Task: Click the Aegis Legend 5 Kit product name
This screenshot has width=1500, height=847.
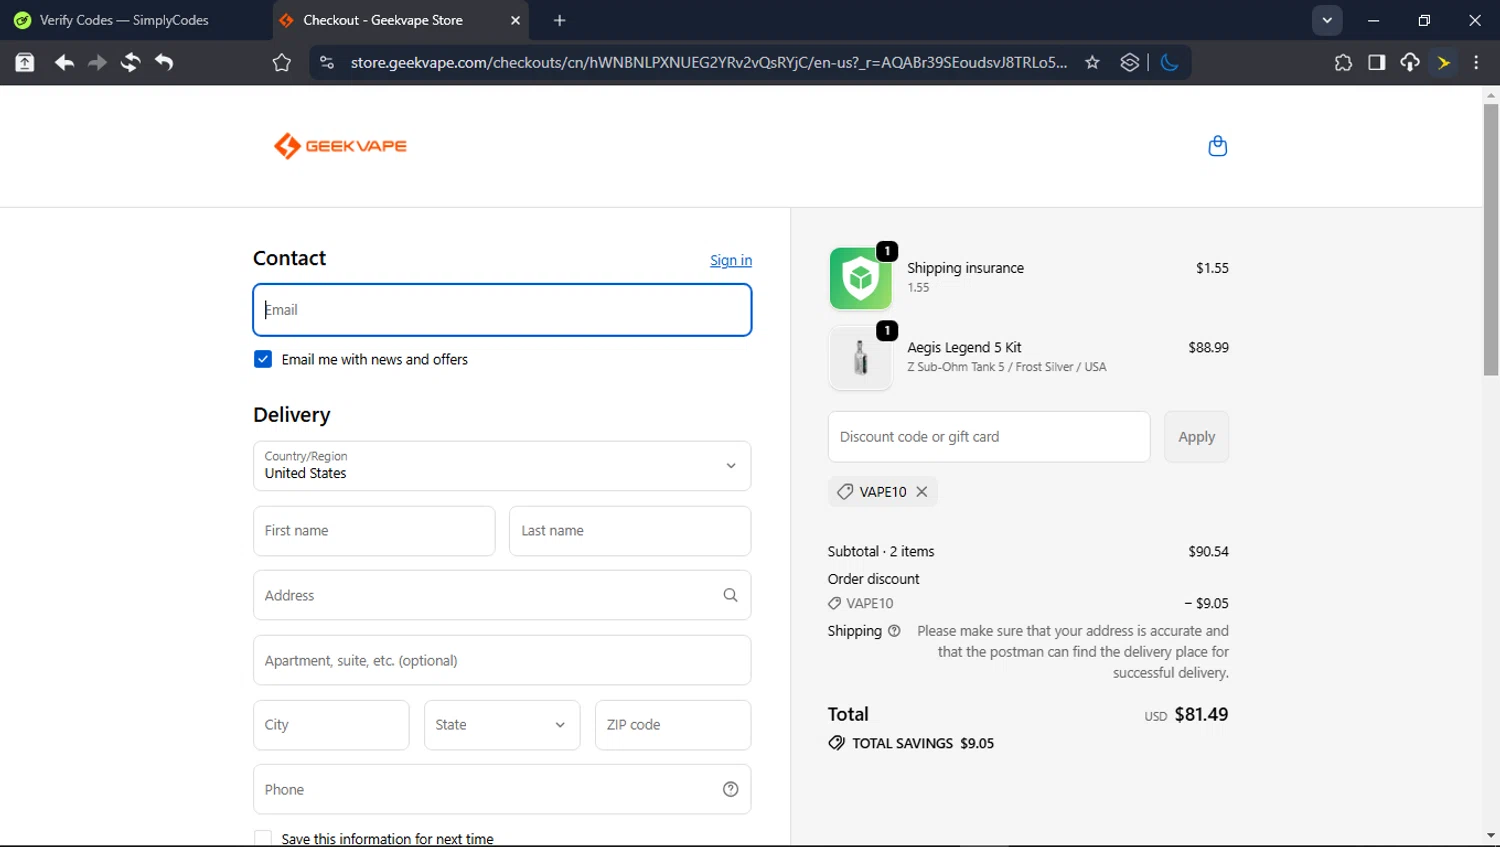Action: (964, 348)
